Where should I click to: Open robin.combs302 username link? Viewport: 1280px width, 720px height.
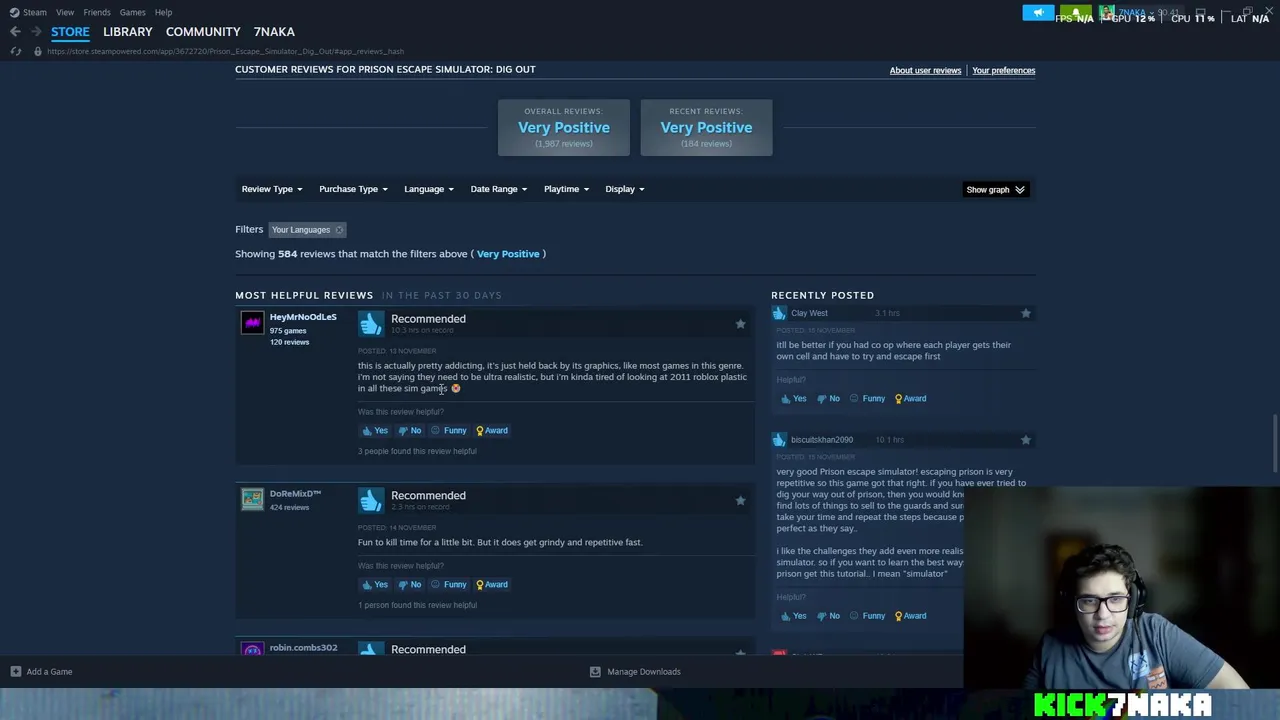tap(303, 648)
